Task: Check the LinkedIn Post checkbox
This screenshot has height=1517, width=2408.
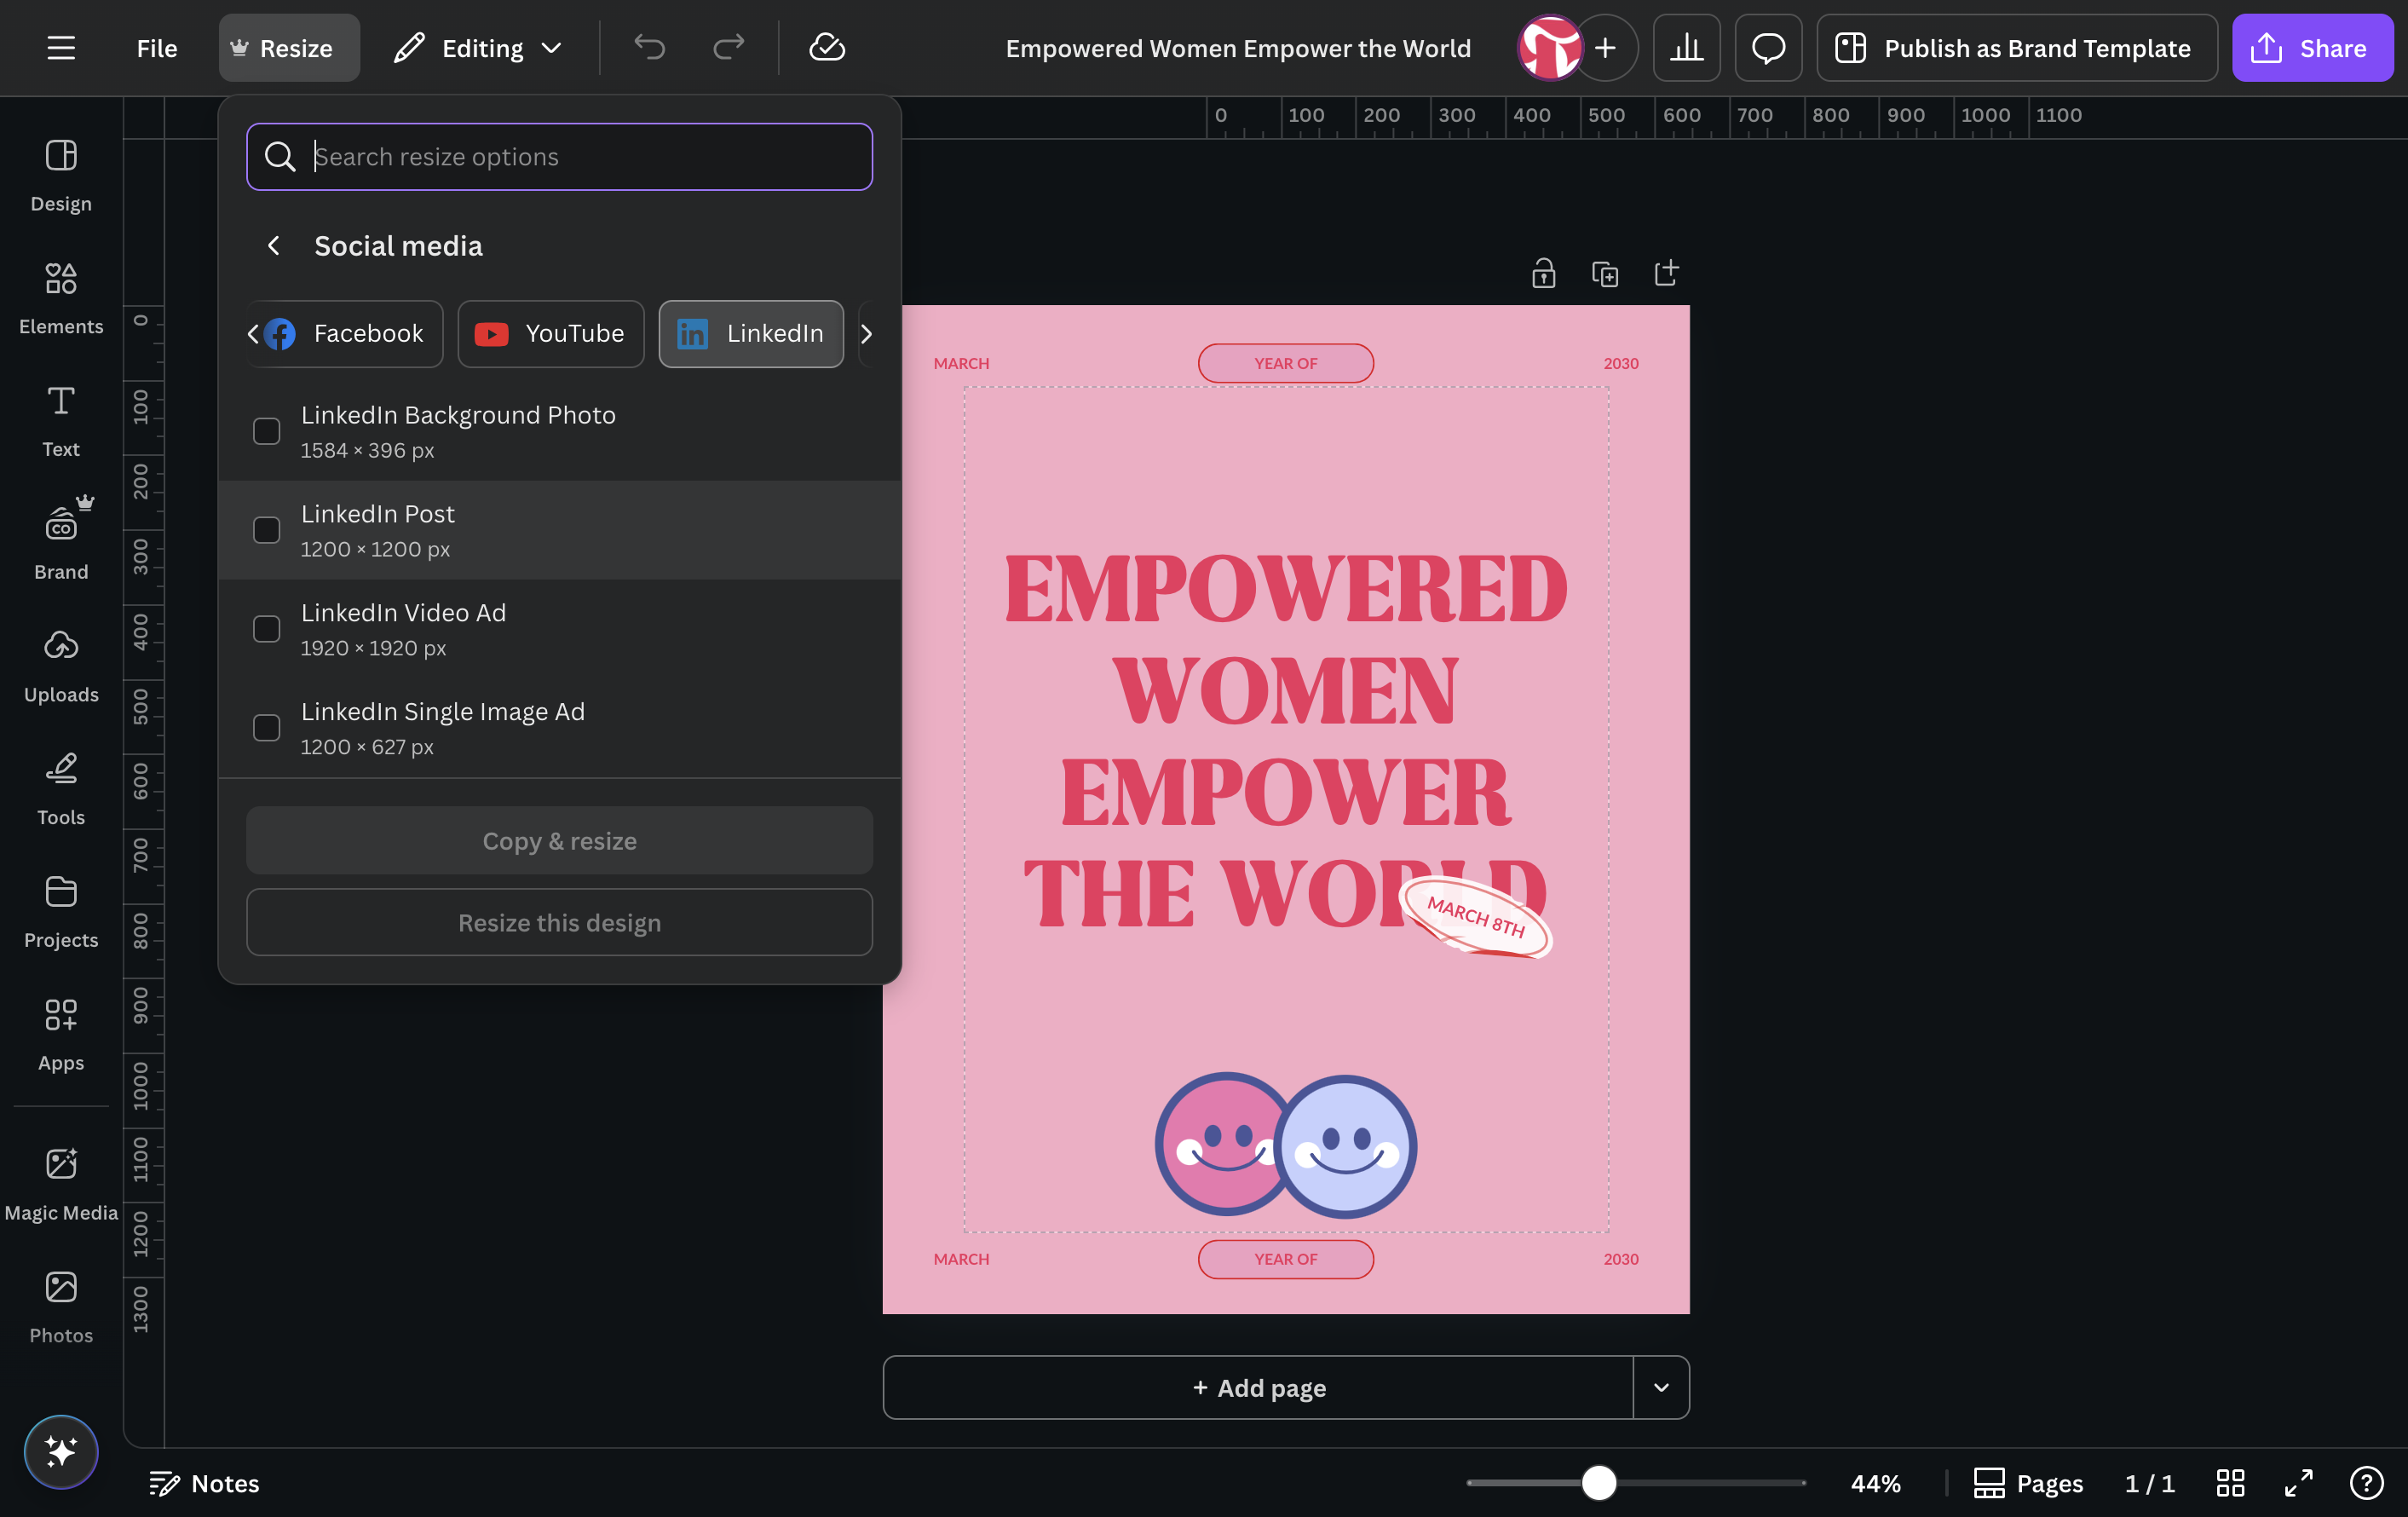Action: tap(266, 530)
